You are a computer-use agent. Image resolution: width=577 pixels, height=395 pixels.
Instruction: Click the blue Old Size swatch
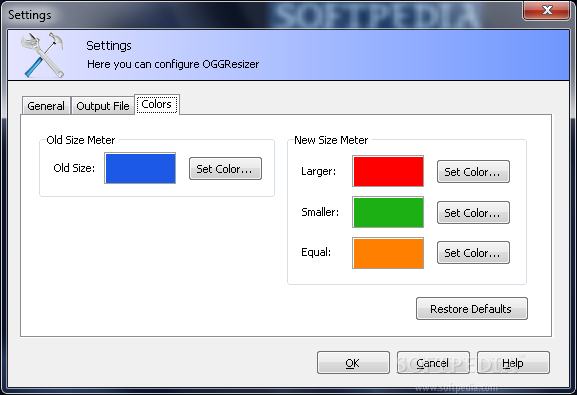click(x=140, y=168)
